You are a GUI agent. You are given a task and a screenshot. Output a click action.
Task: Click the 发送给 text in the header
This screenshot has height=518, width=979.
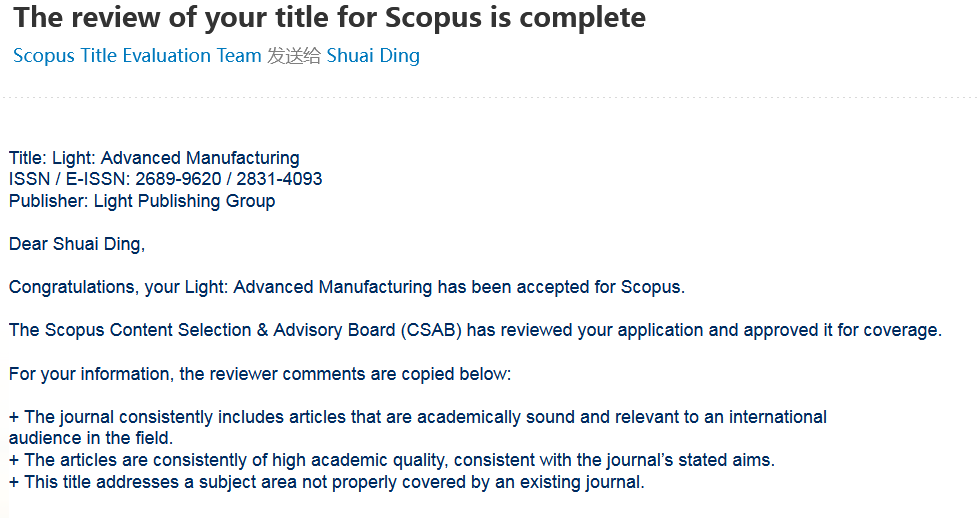[294, 56]
